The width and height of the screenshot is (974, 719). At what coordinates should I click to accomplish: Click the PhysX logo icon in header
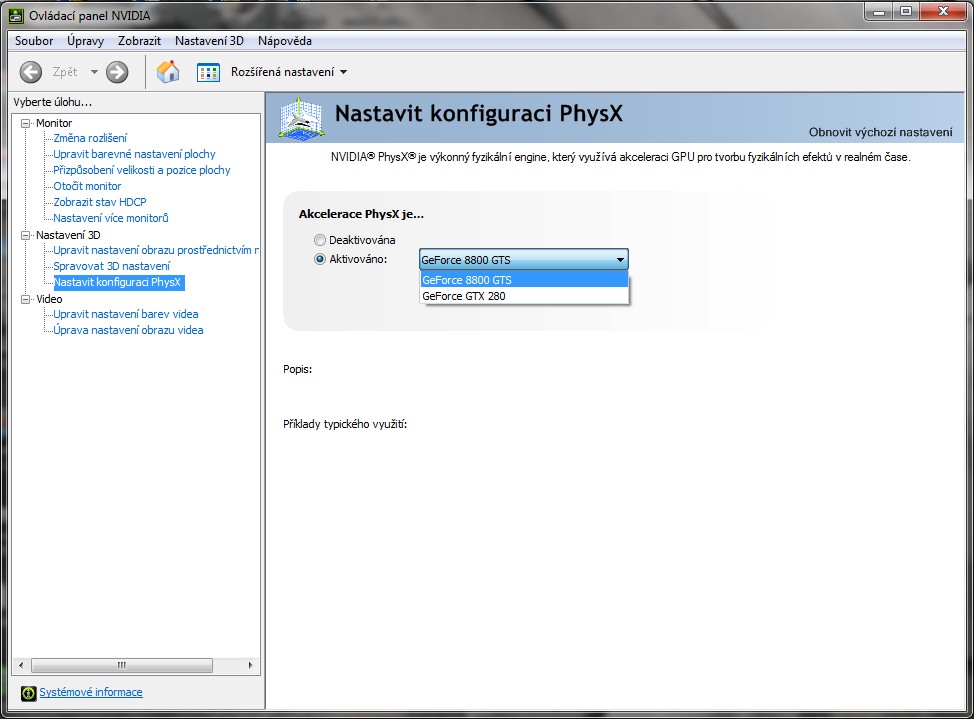point(301,118)
